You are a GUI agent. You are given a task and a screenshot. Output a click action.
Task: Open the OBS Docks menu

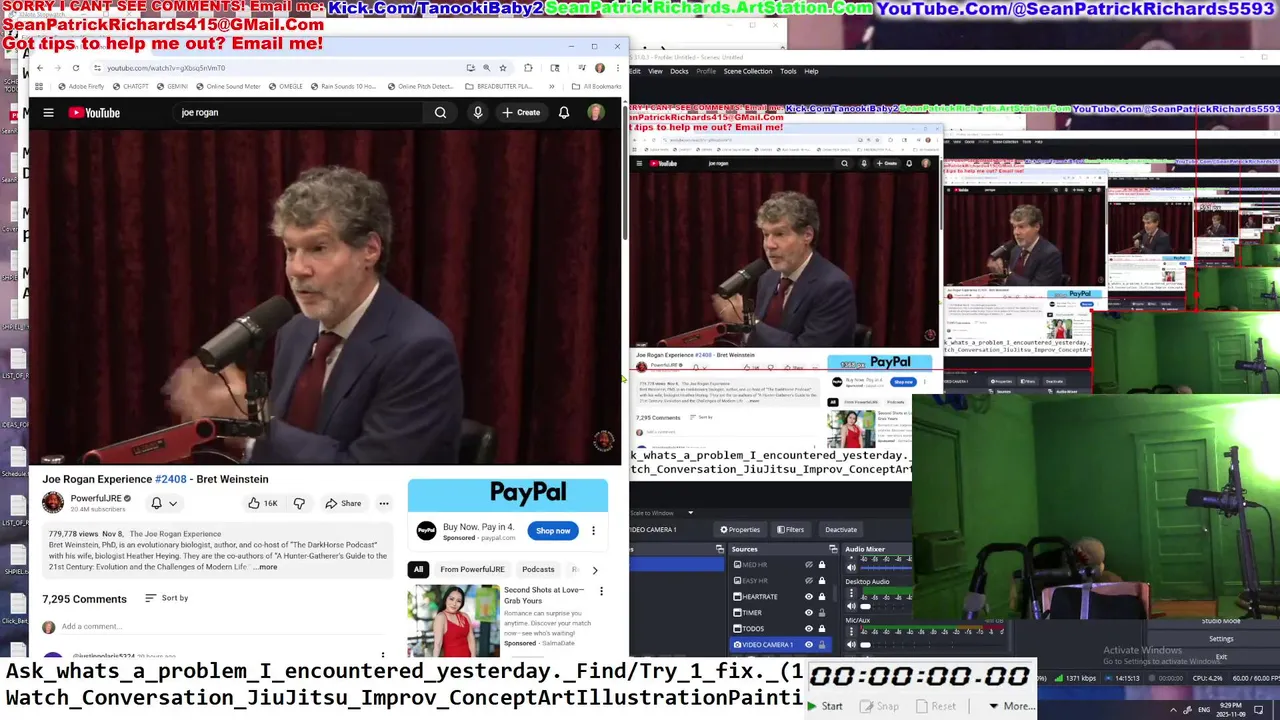(679, 71)
